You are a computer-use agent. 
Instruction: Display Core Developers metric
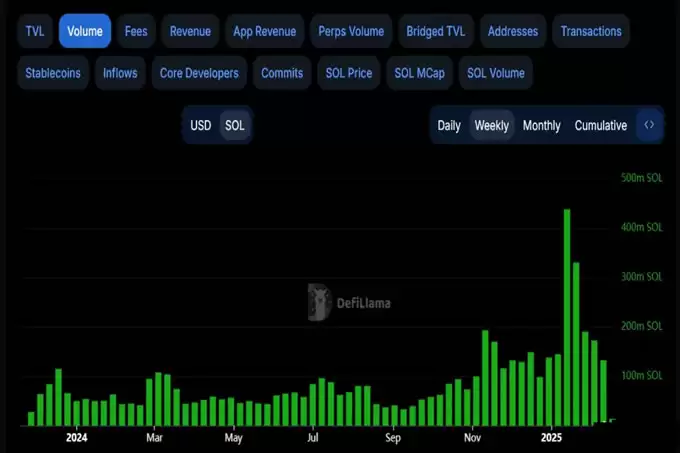199,73
